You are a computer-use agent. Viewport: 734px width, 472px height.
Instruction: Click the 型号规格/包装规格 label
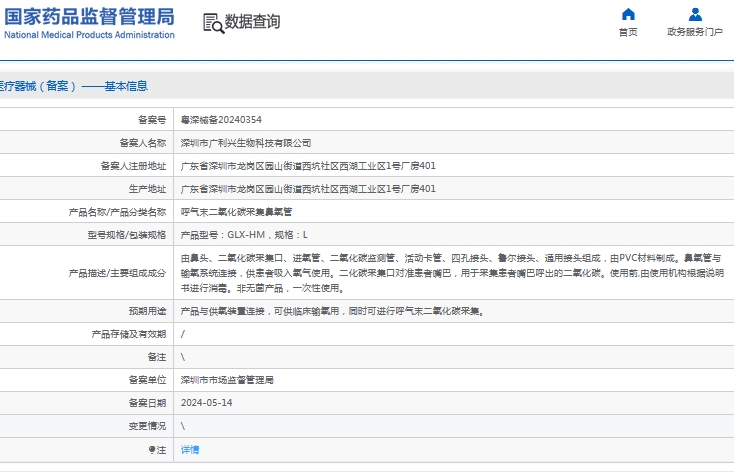tap(127, 235)
